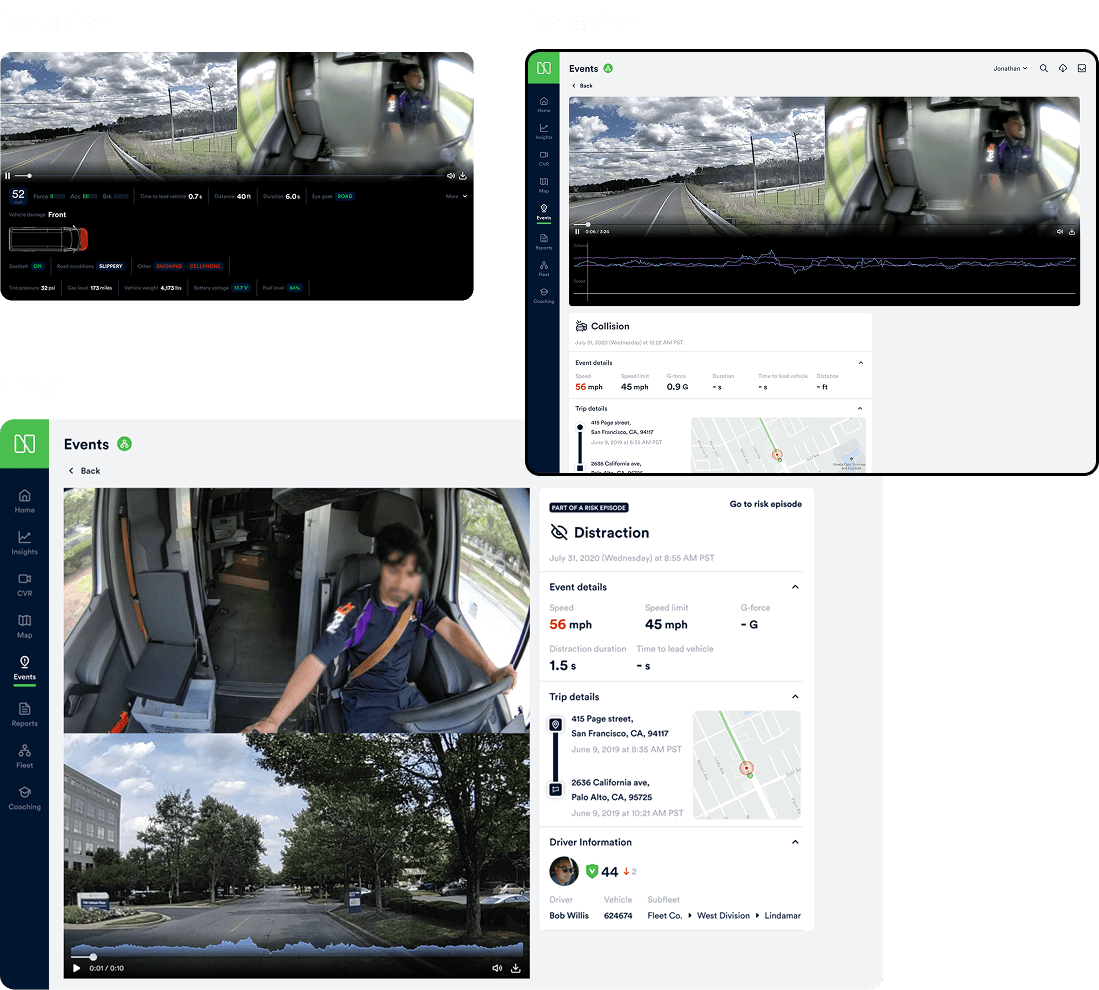Viewport: 1099px width, 990px height.
Task: Click search icon in Collision window
Action: (x=1044, y=69)
